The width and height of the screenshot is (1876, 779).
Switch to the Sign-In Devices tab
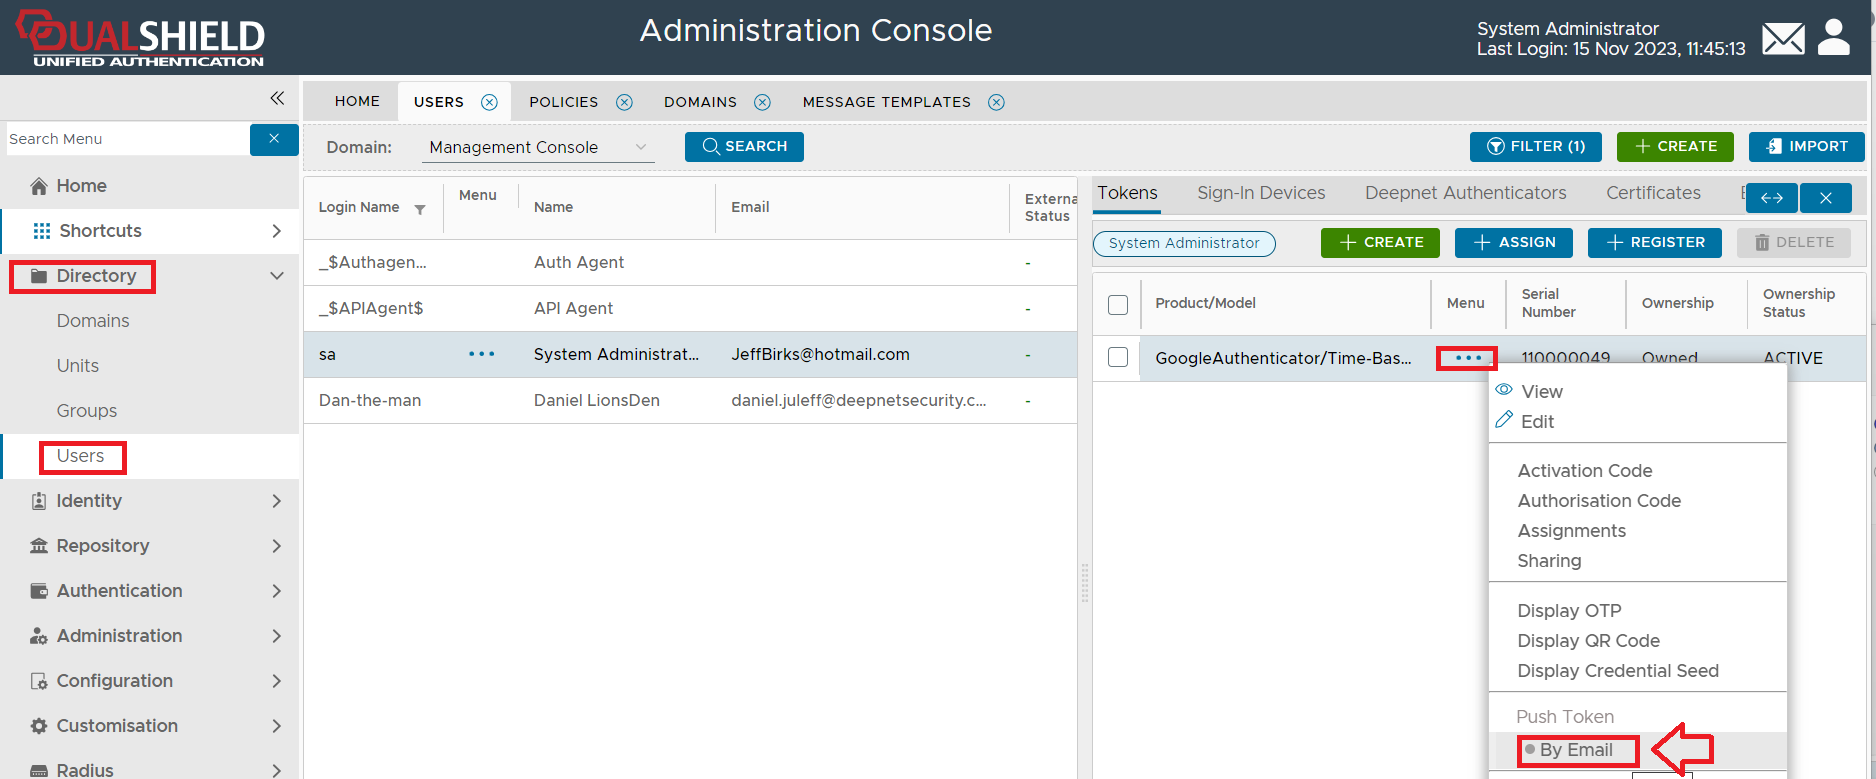tap(1261, 193)
